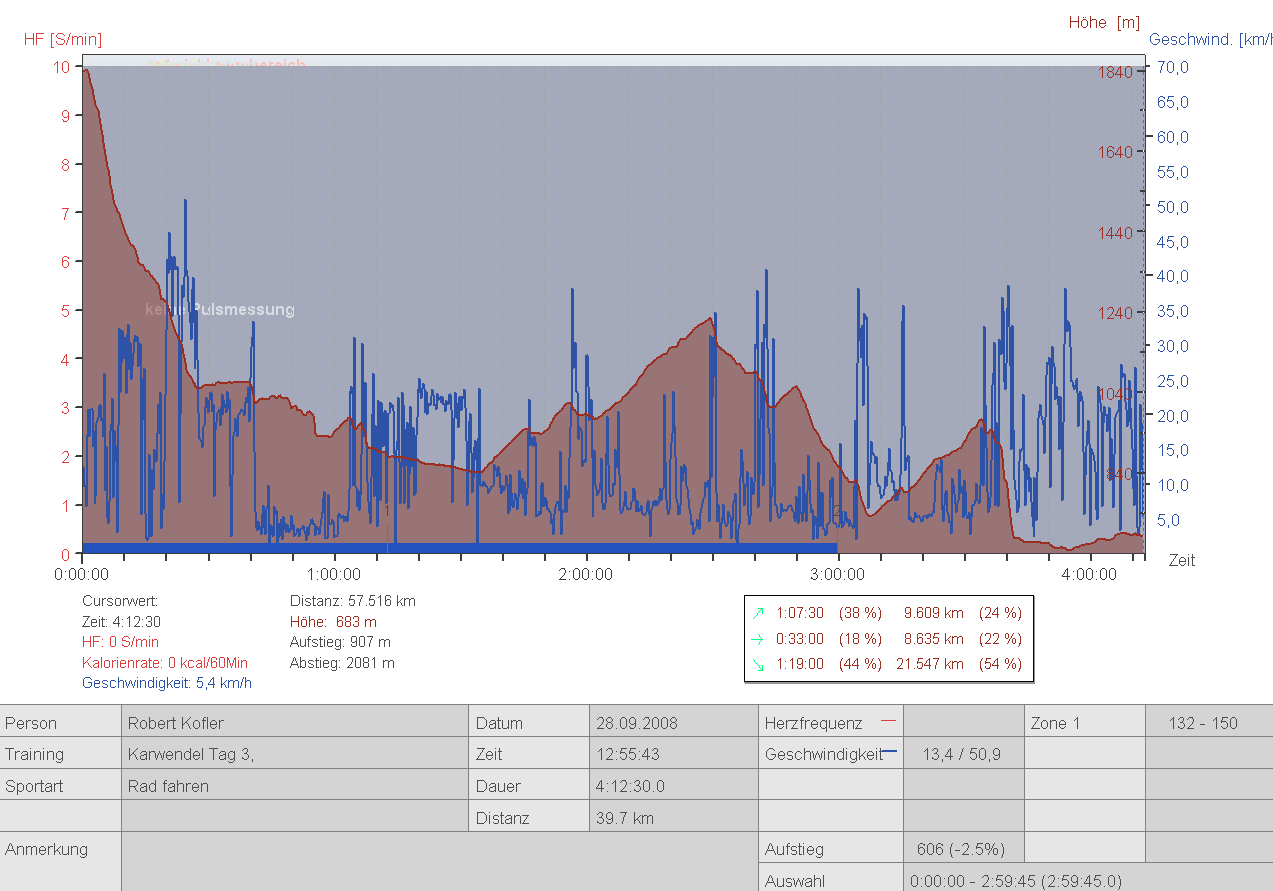
Task: Click the Geschwind. [km/h] axis title
Action: 1211,40
